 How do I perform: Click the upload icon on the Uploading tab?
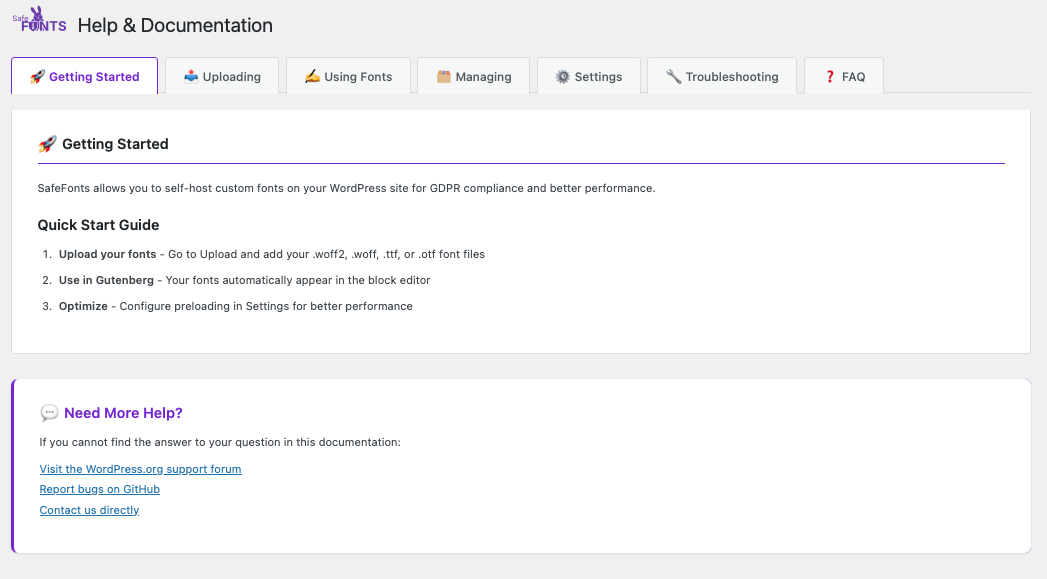pyautogui.click(x=190, y=75)
